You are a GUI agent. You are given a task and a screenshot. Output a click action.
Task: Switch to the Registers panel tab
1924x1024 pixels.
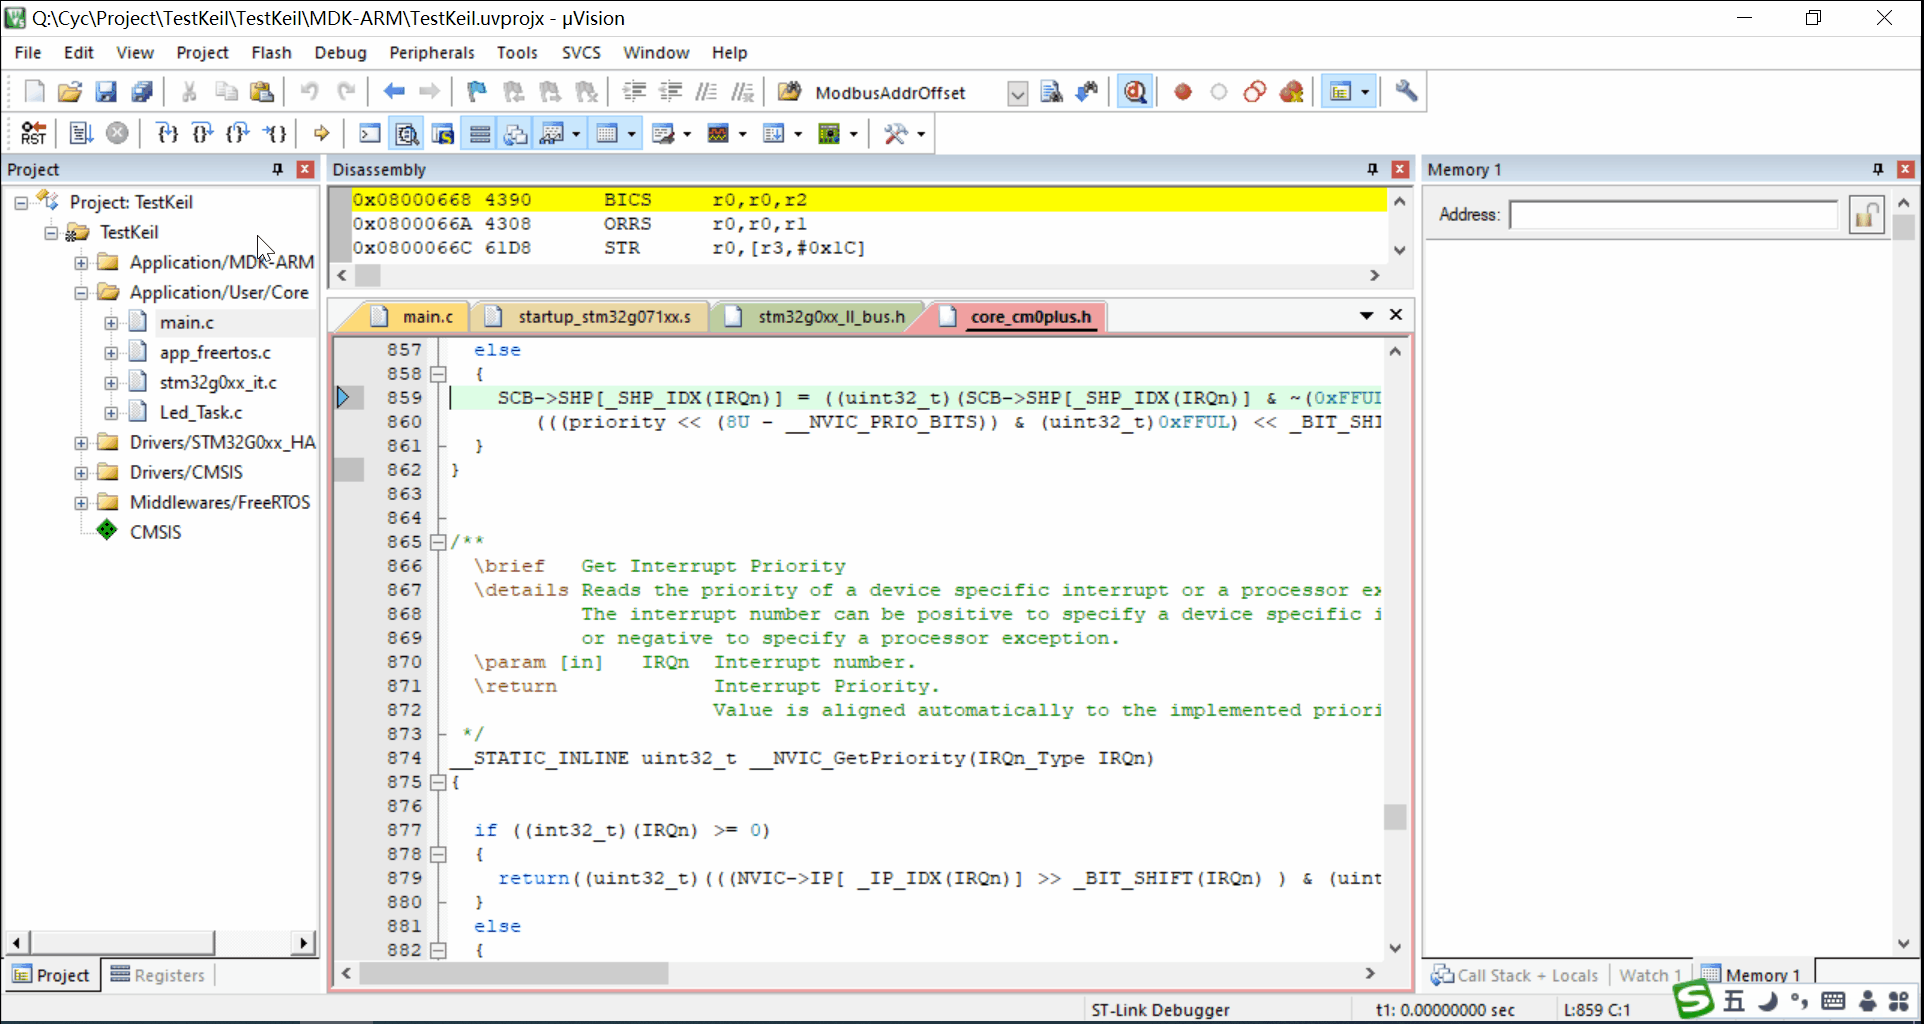[x=158, y=975]
